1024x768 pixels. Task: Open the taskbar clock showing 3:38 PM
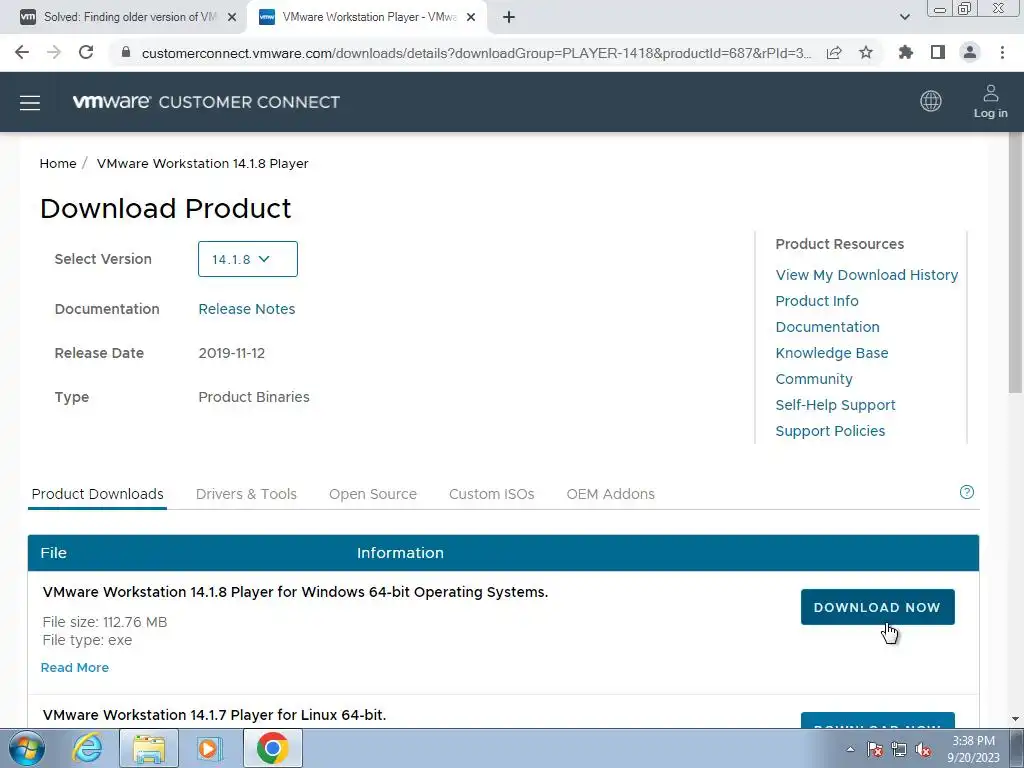click(x=973, y=749)
